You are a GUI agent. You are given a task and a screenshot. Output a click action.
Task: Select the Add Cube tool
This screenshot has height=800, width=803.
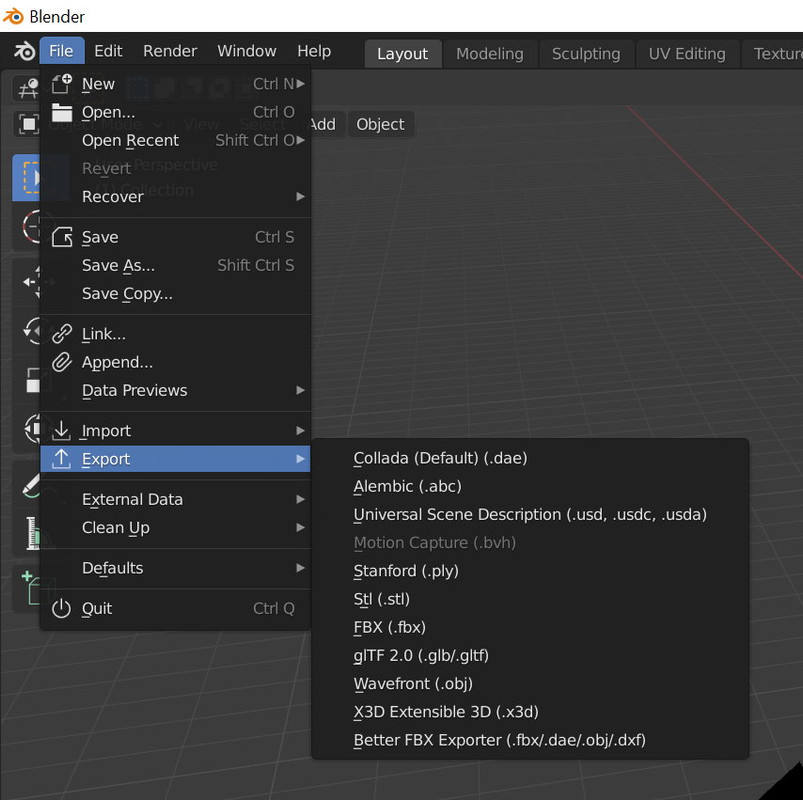click(x=30, y=588)
